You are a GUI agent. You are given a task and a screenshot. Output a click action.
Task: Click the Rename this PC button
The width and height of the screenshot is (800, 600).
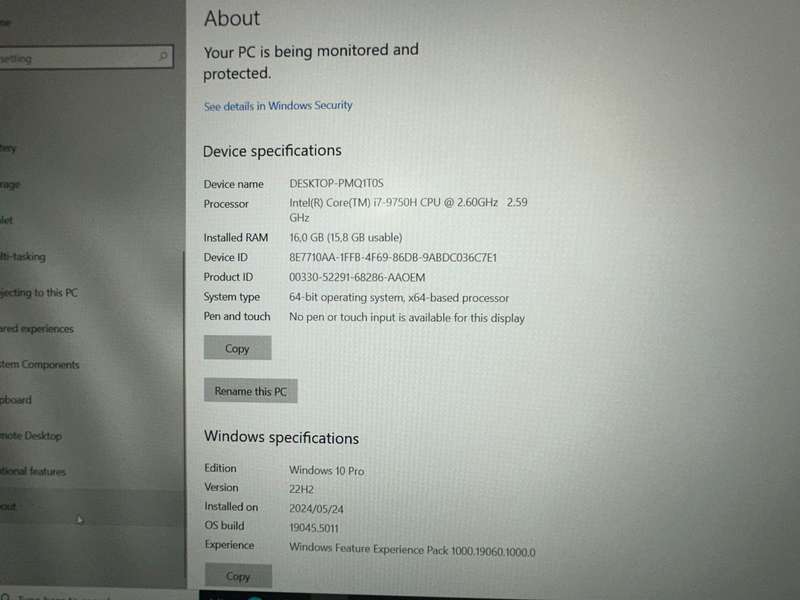(251, 391)
